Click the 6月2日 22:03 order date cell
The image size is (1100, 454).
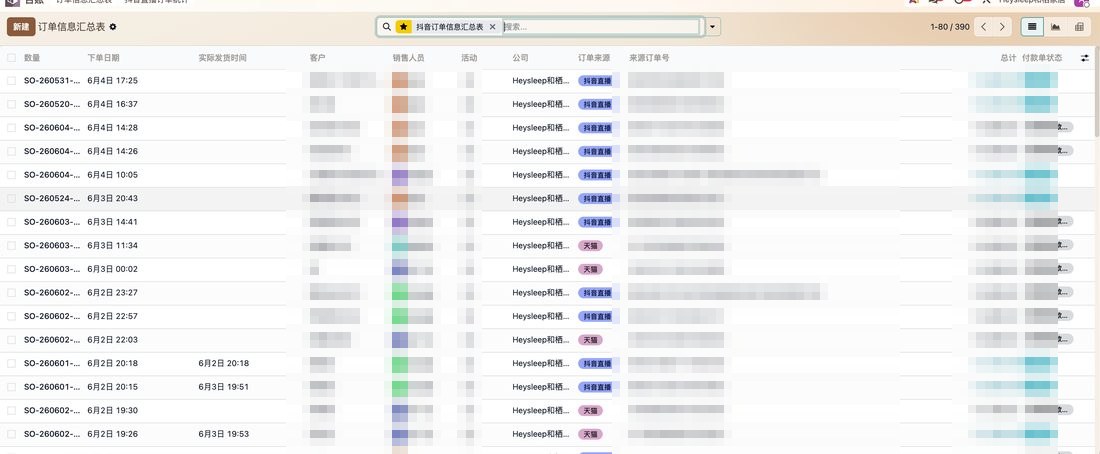[112, 340]
